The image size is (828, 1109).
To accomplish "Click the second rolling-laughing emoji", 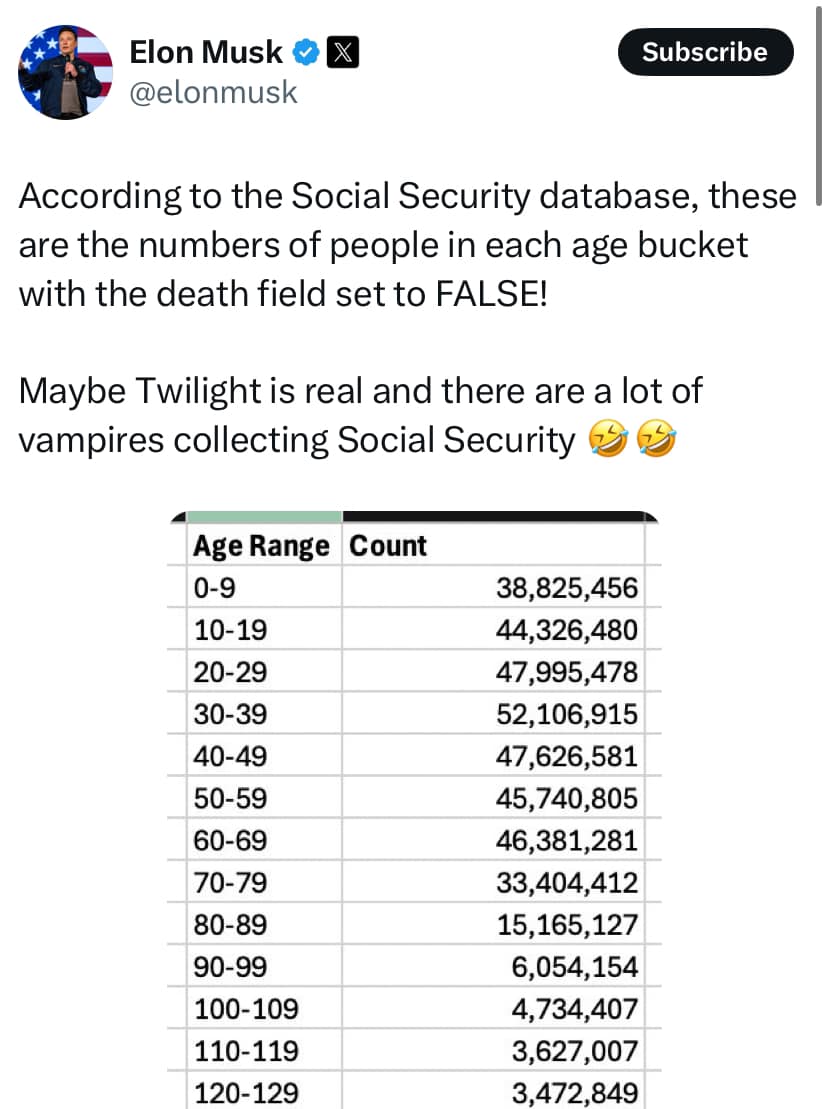I will coord(656,440).
